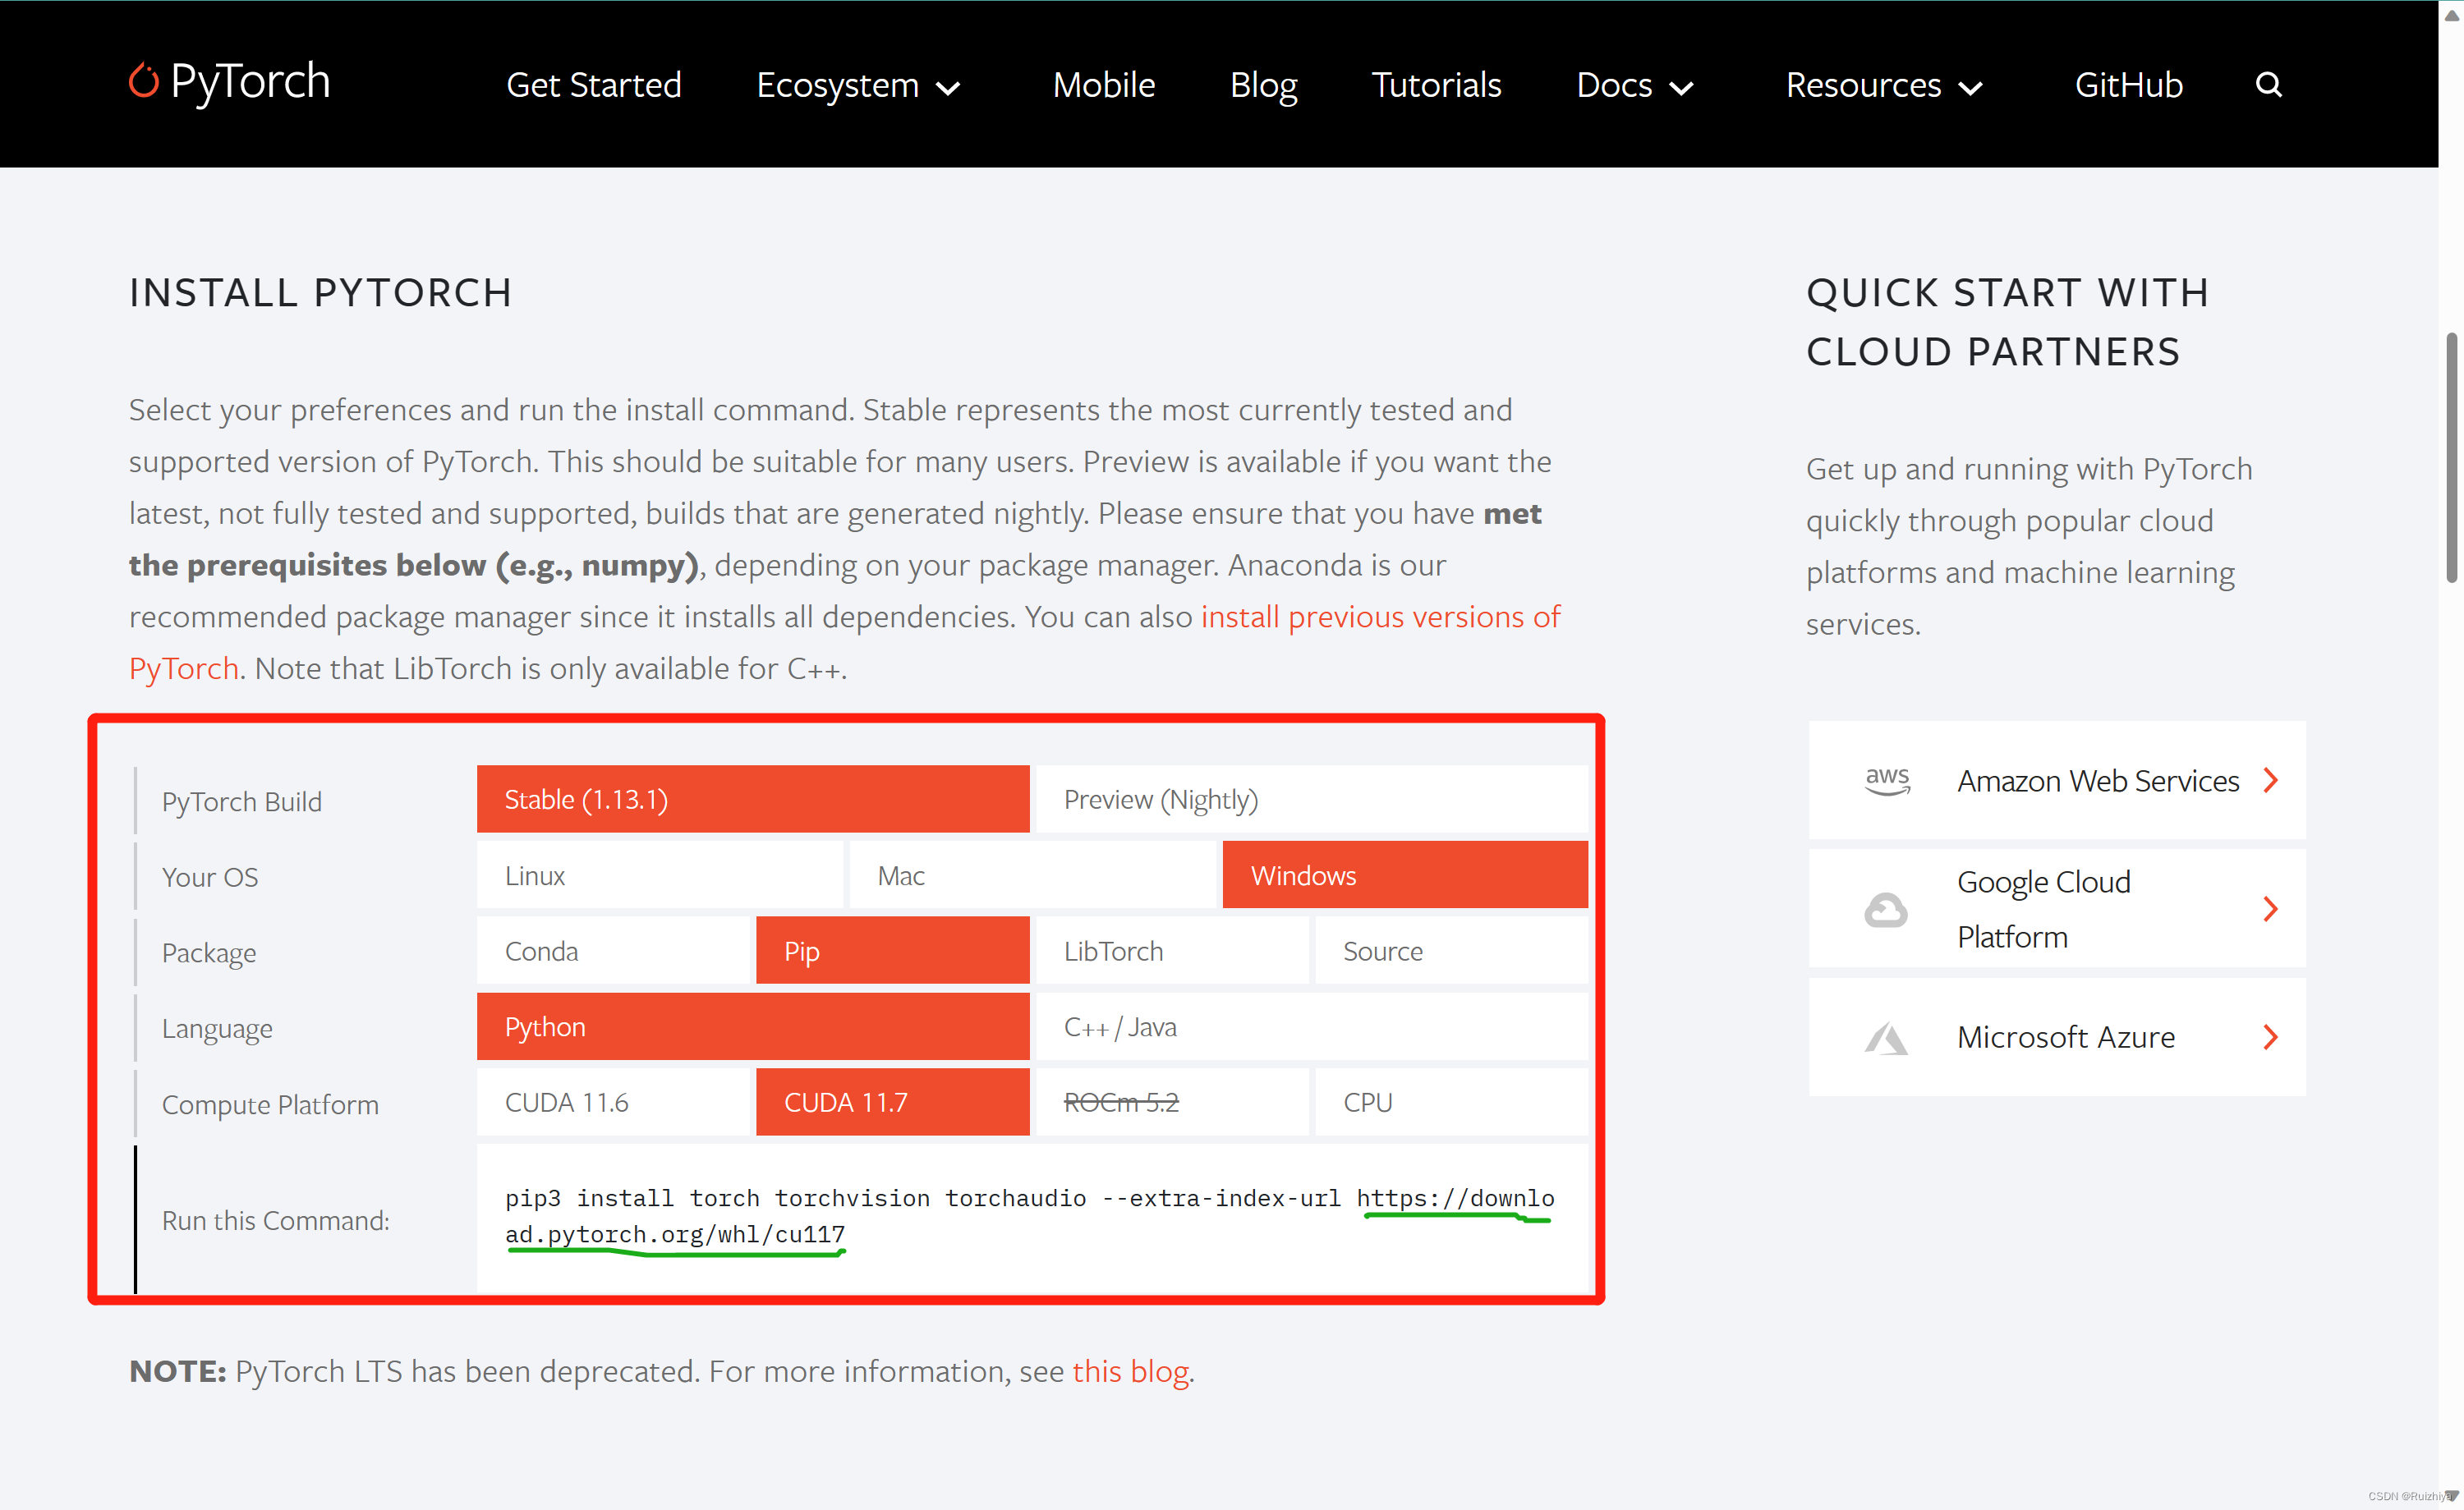This screenshot has height=1510, width=2464.
Task: Expand the Docs dropdown chevron
Action: click(1682, 88)
